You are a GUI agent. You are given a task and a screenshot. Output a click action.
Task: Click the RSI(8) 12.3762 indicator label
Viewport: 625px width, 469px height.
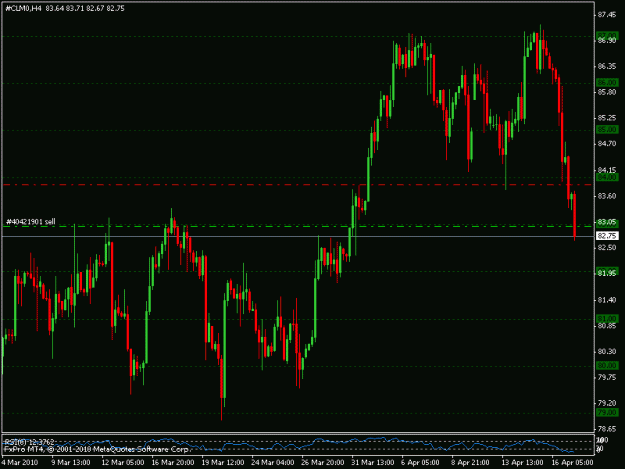pyautogui.click(x=29, y=442)
